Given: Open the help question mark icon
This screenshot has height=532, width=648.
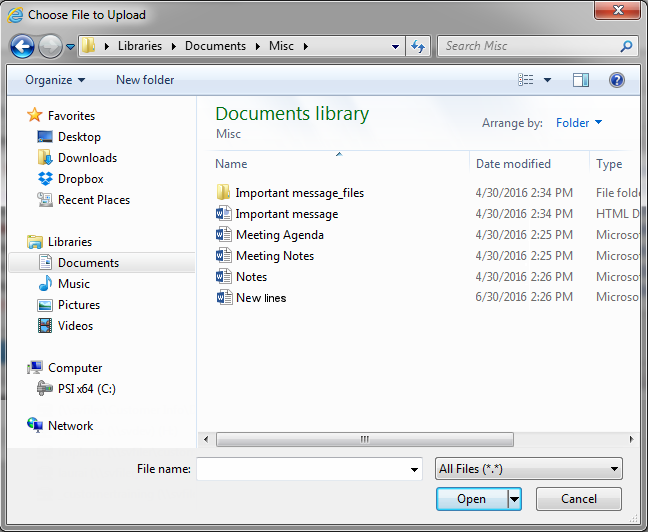Looking at the screenshot, I should 617,80.
